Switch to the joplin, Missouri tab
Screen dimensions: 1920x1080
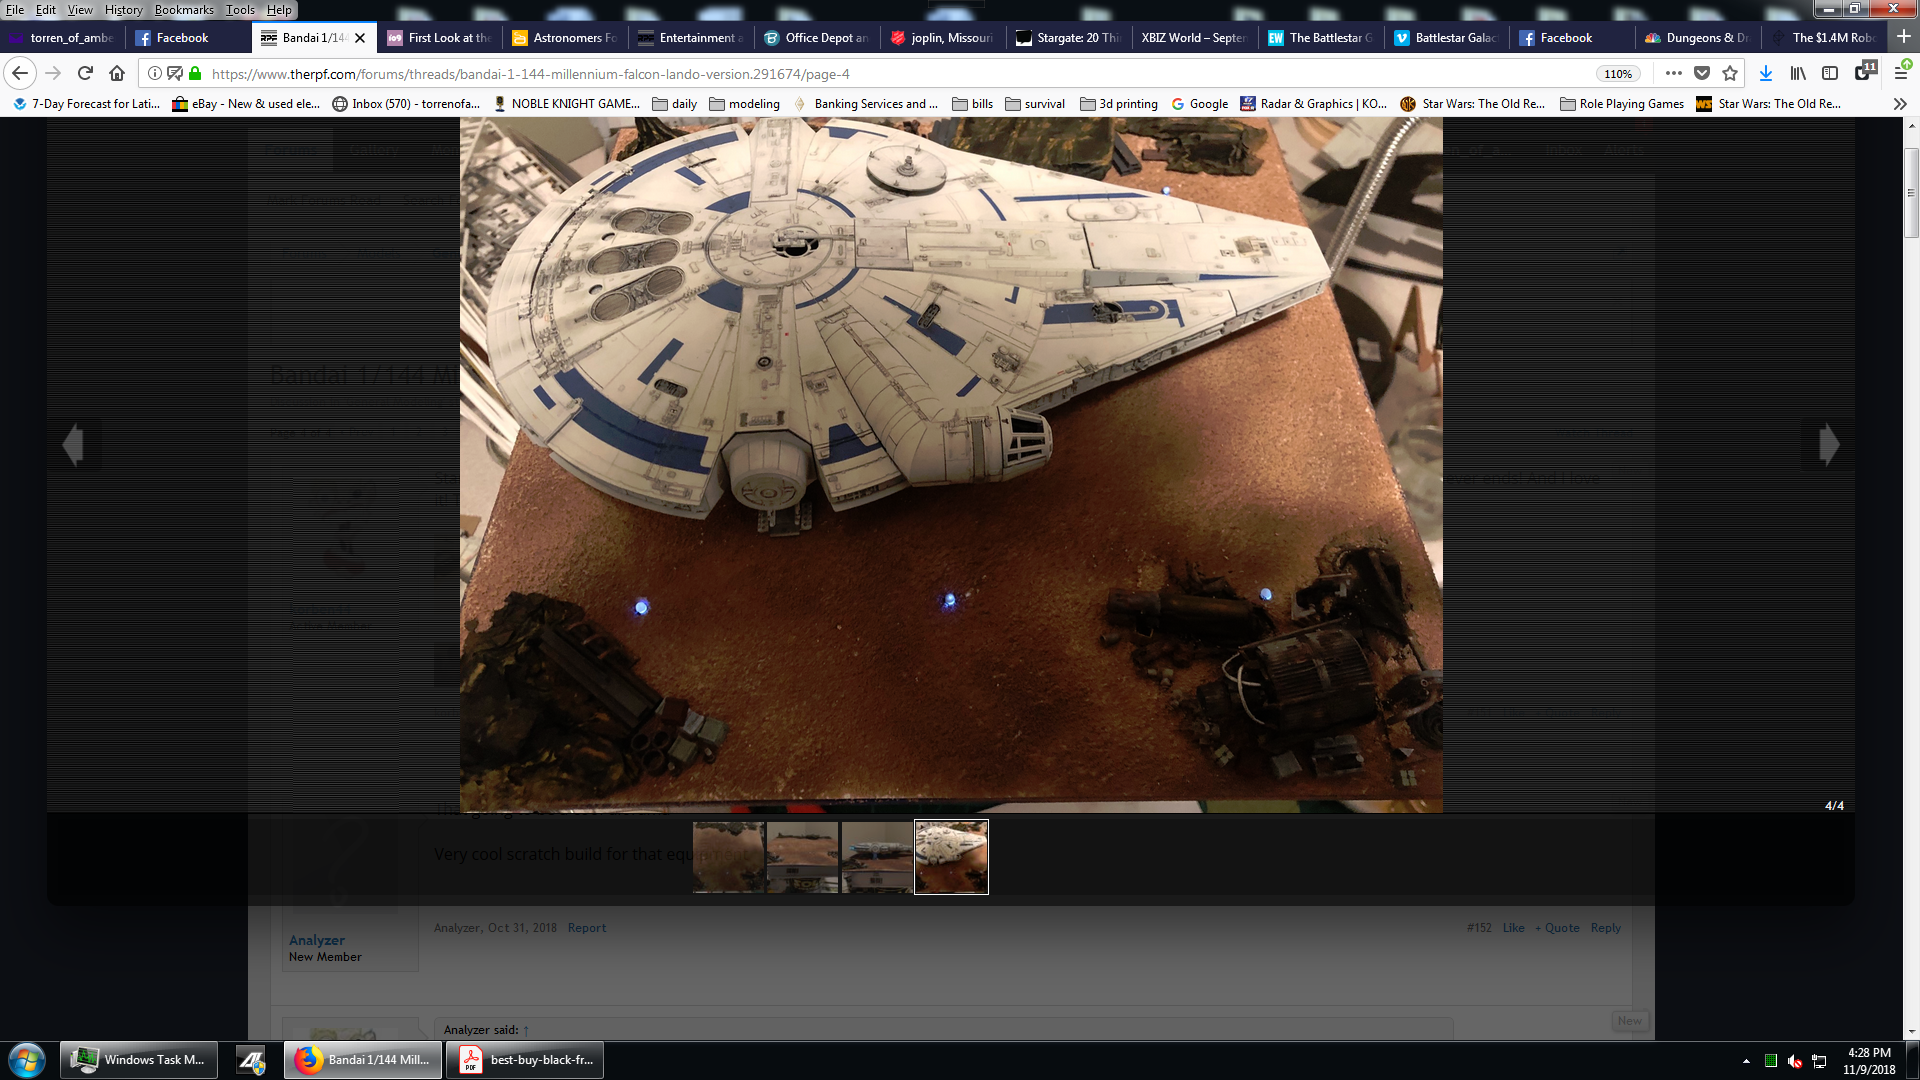point(943,38)
